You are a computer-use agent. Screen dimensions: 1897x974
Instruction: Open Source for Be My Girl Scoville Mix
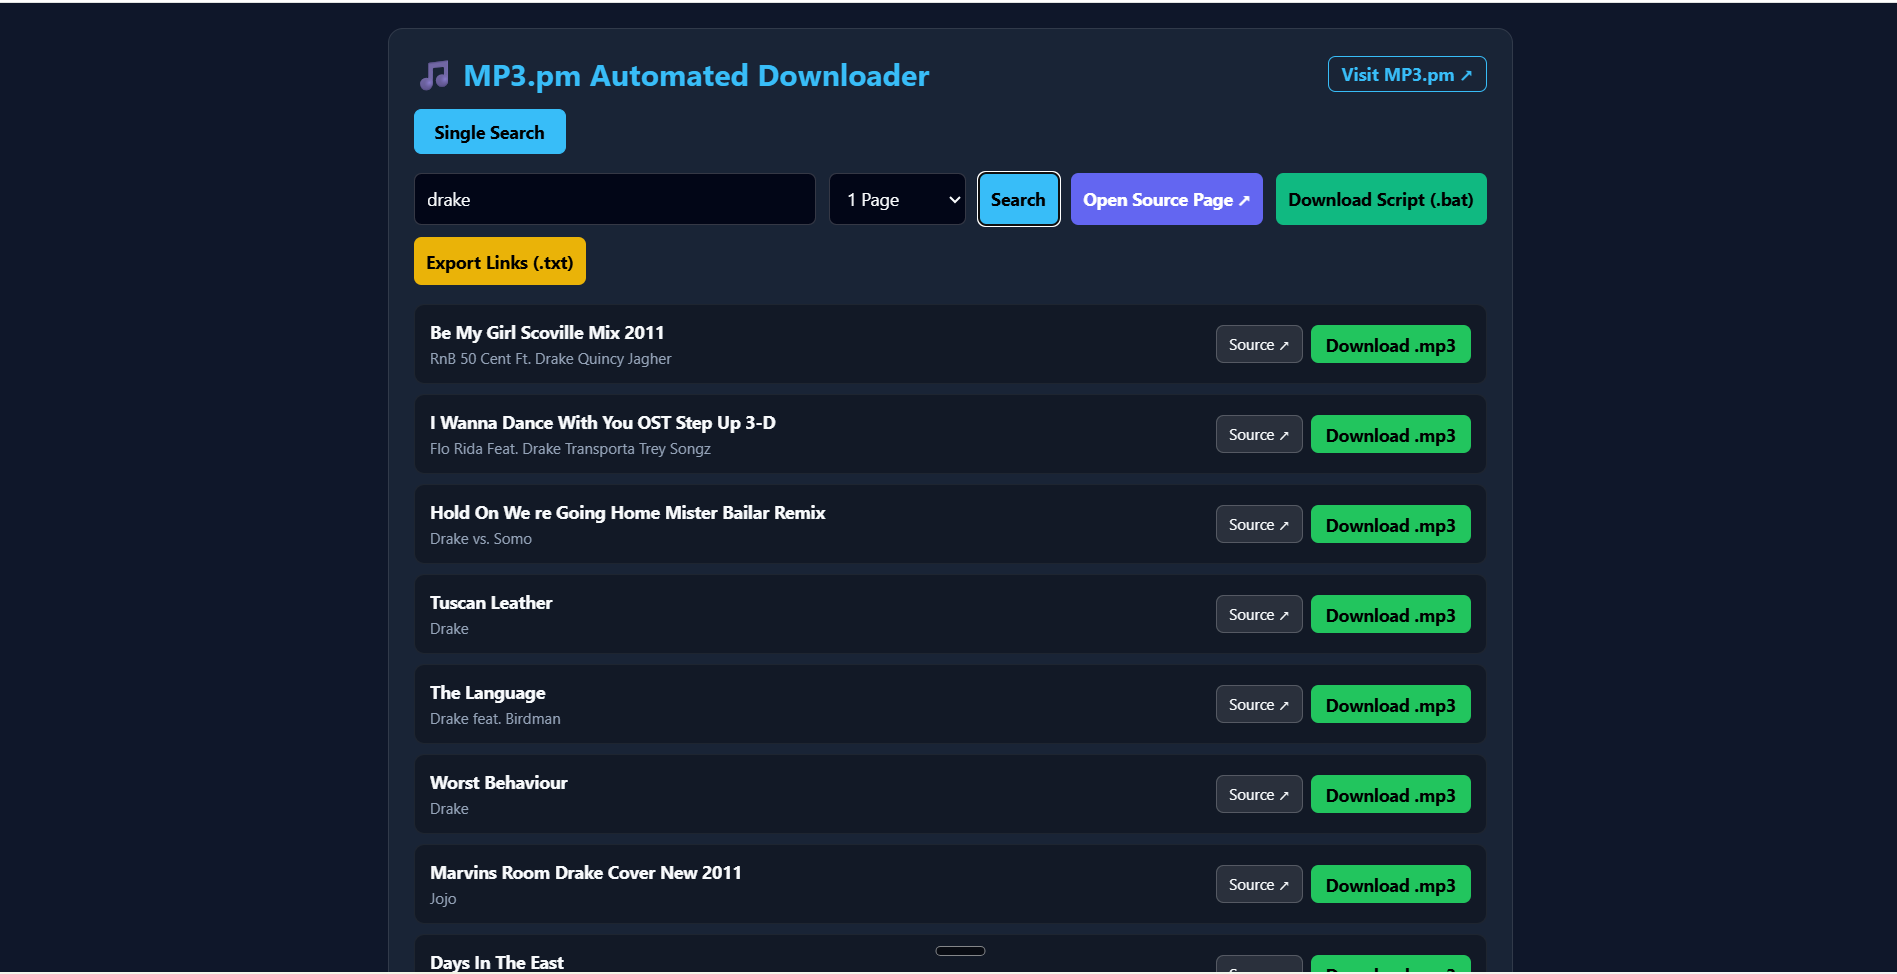[1258, 344]
